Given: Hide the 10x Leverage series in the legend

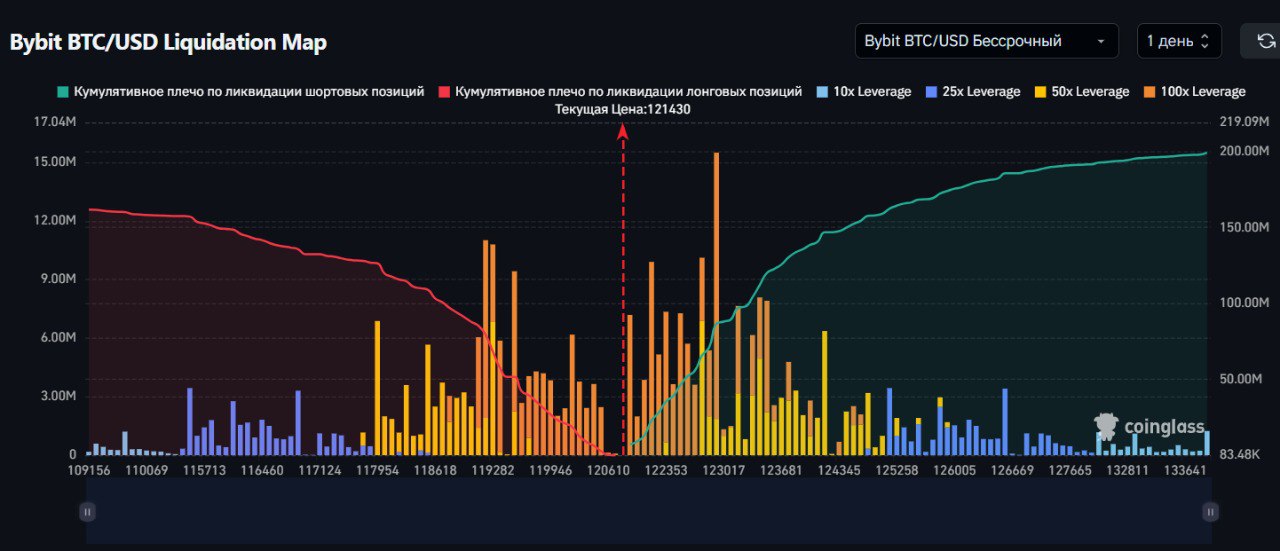Looking at the screenshot, I should pos(864,92).
